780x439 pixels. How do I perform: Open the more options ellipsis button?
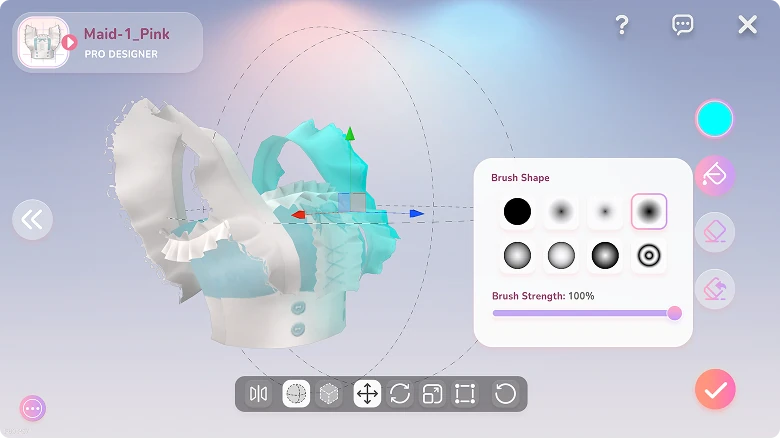click(33, 409)
